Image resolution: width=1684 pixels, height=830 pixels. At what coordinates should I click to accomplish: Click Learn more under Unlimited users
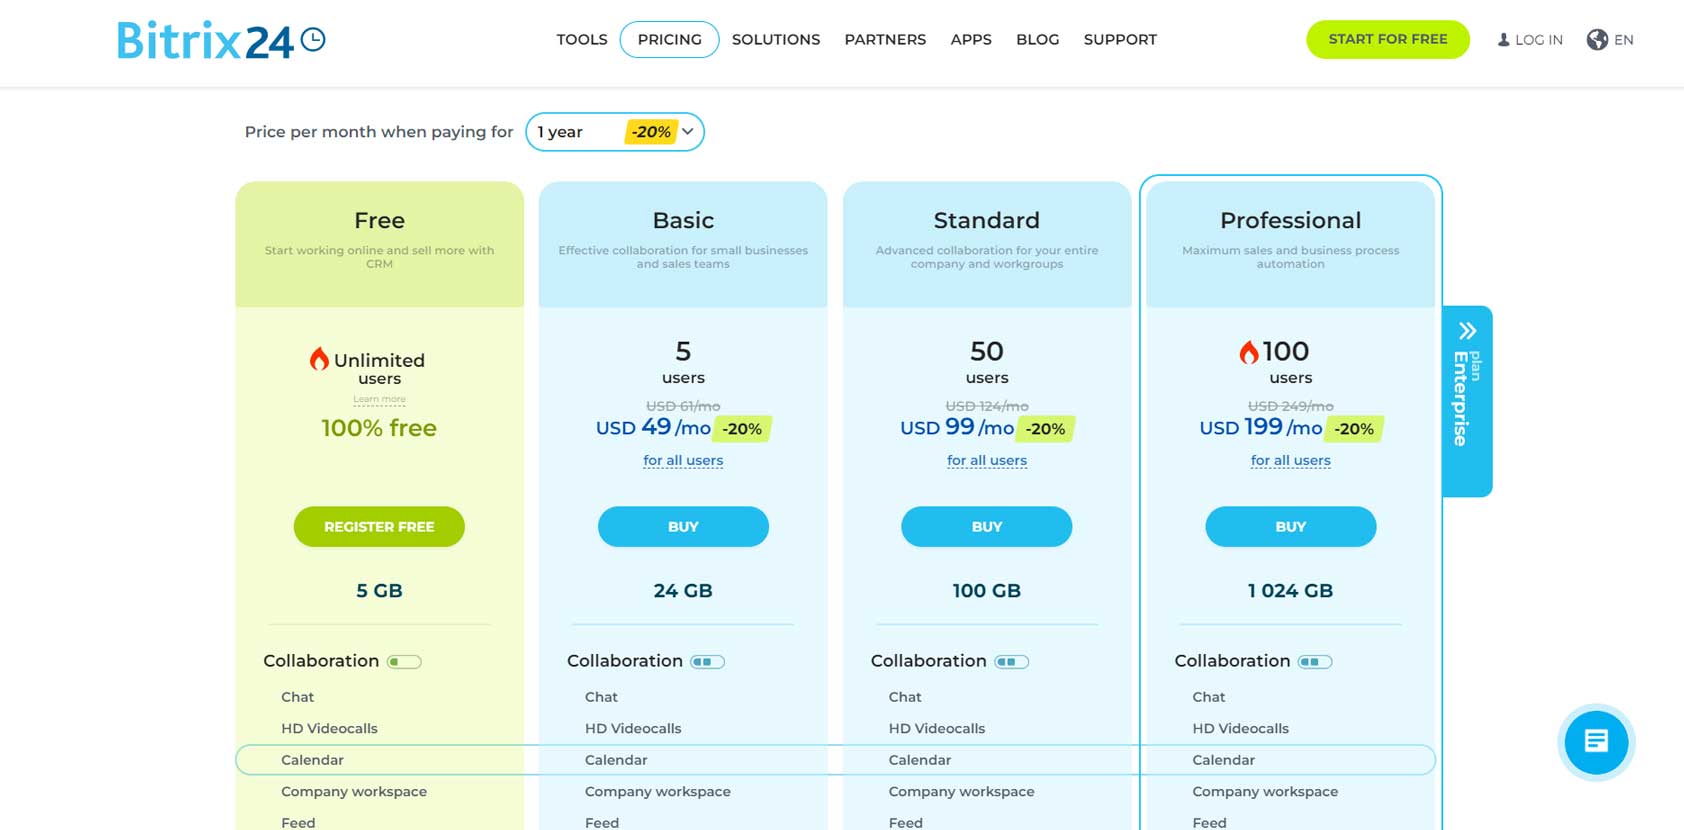tap(379, 399)
